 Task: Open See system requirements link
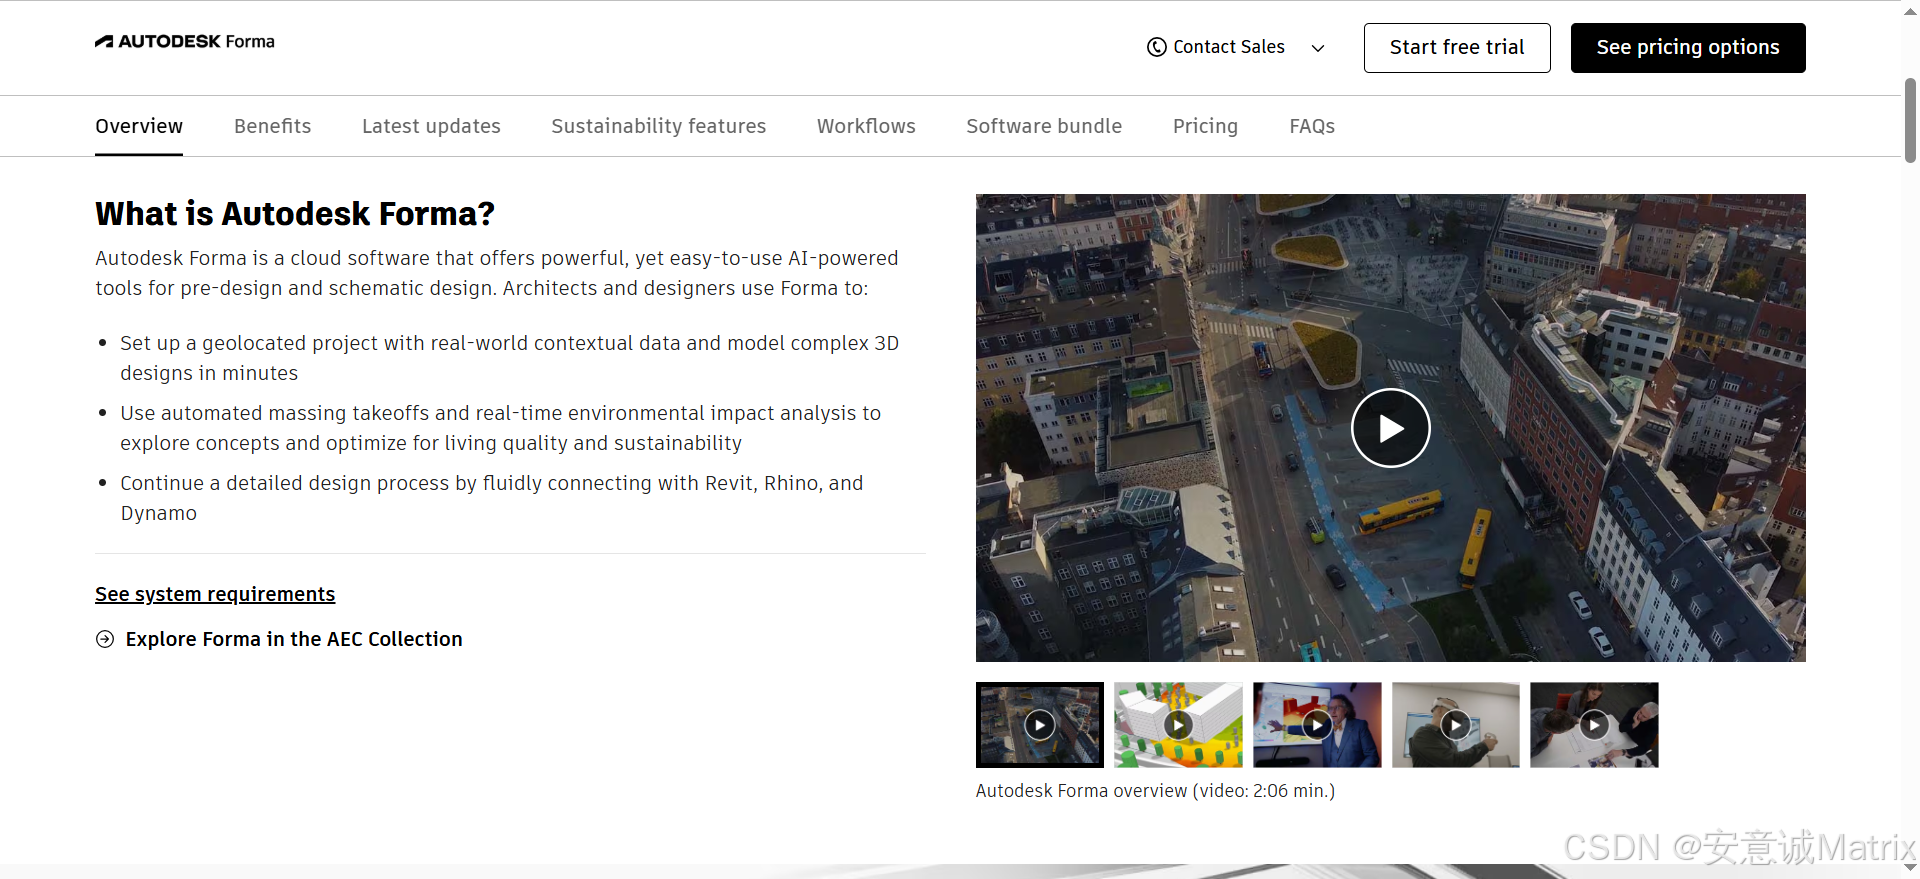(x=215, y=594)
